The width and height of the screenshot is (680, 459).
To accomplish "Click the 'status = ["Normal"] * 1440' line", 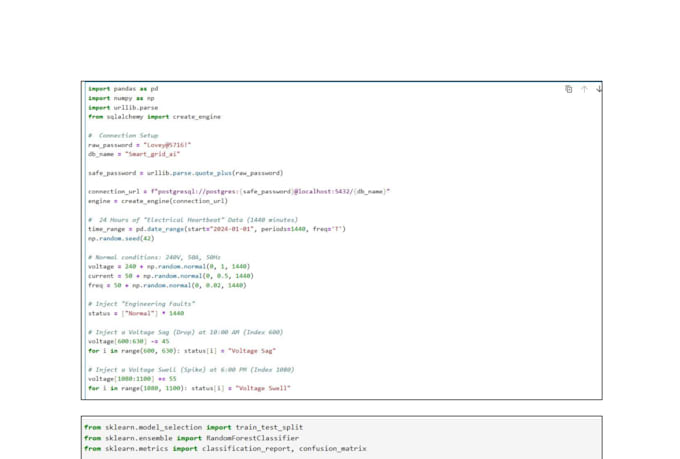I will (136, 313).
